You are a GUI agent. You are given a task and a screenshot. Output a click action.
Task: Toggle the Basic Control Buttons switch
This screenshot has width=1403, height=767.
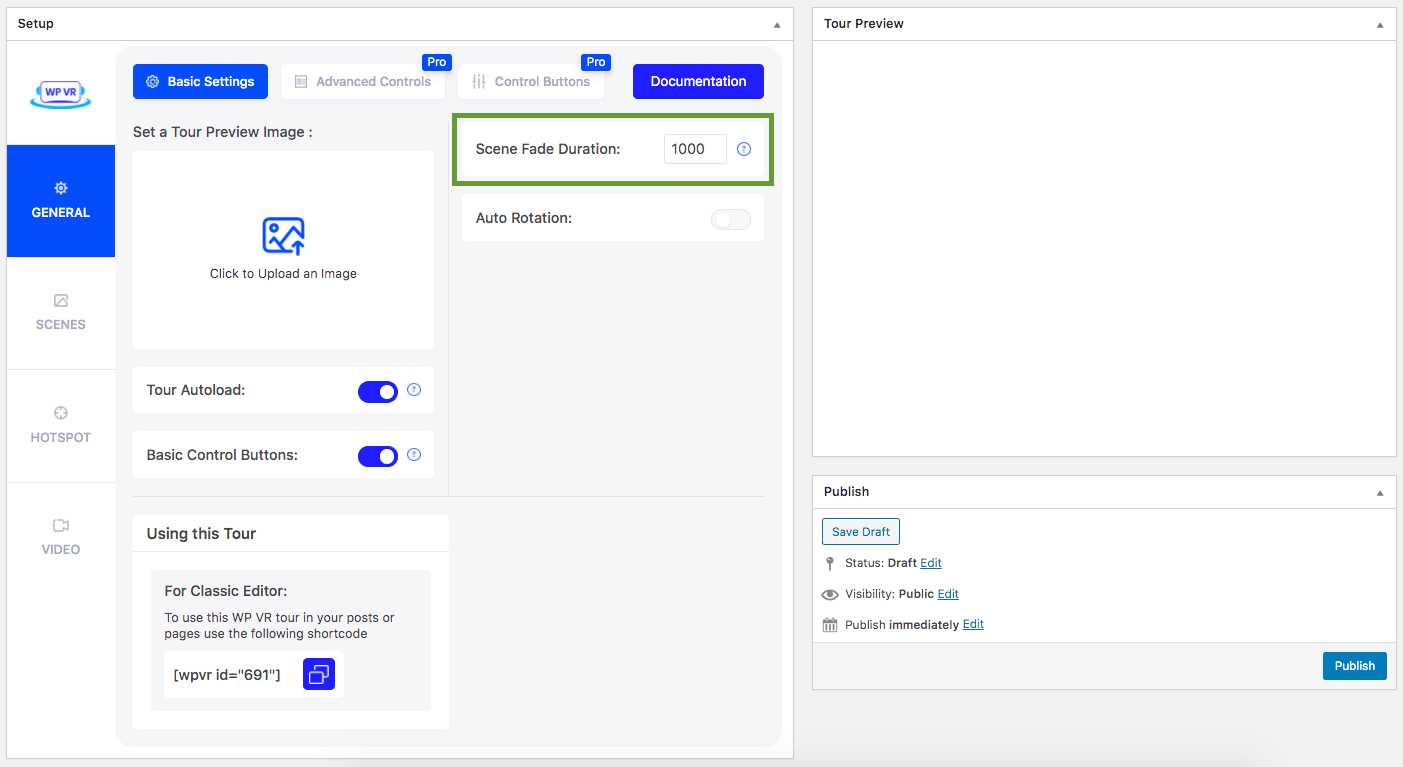coord(378,456)
